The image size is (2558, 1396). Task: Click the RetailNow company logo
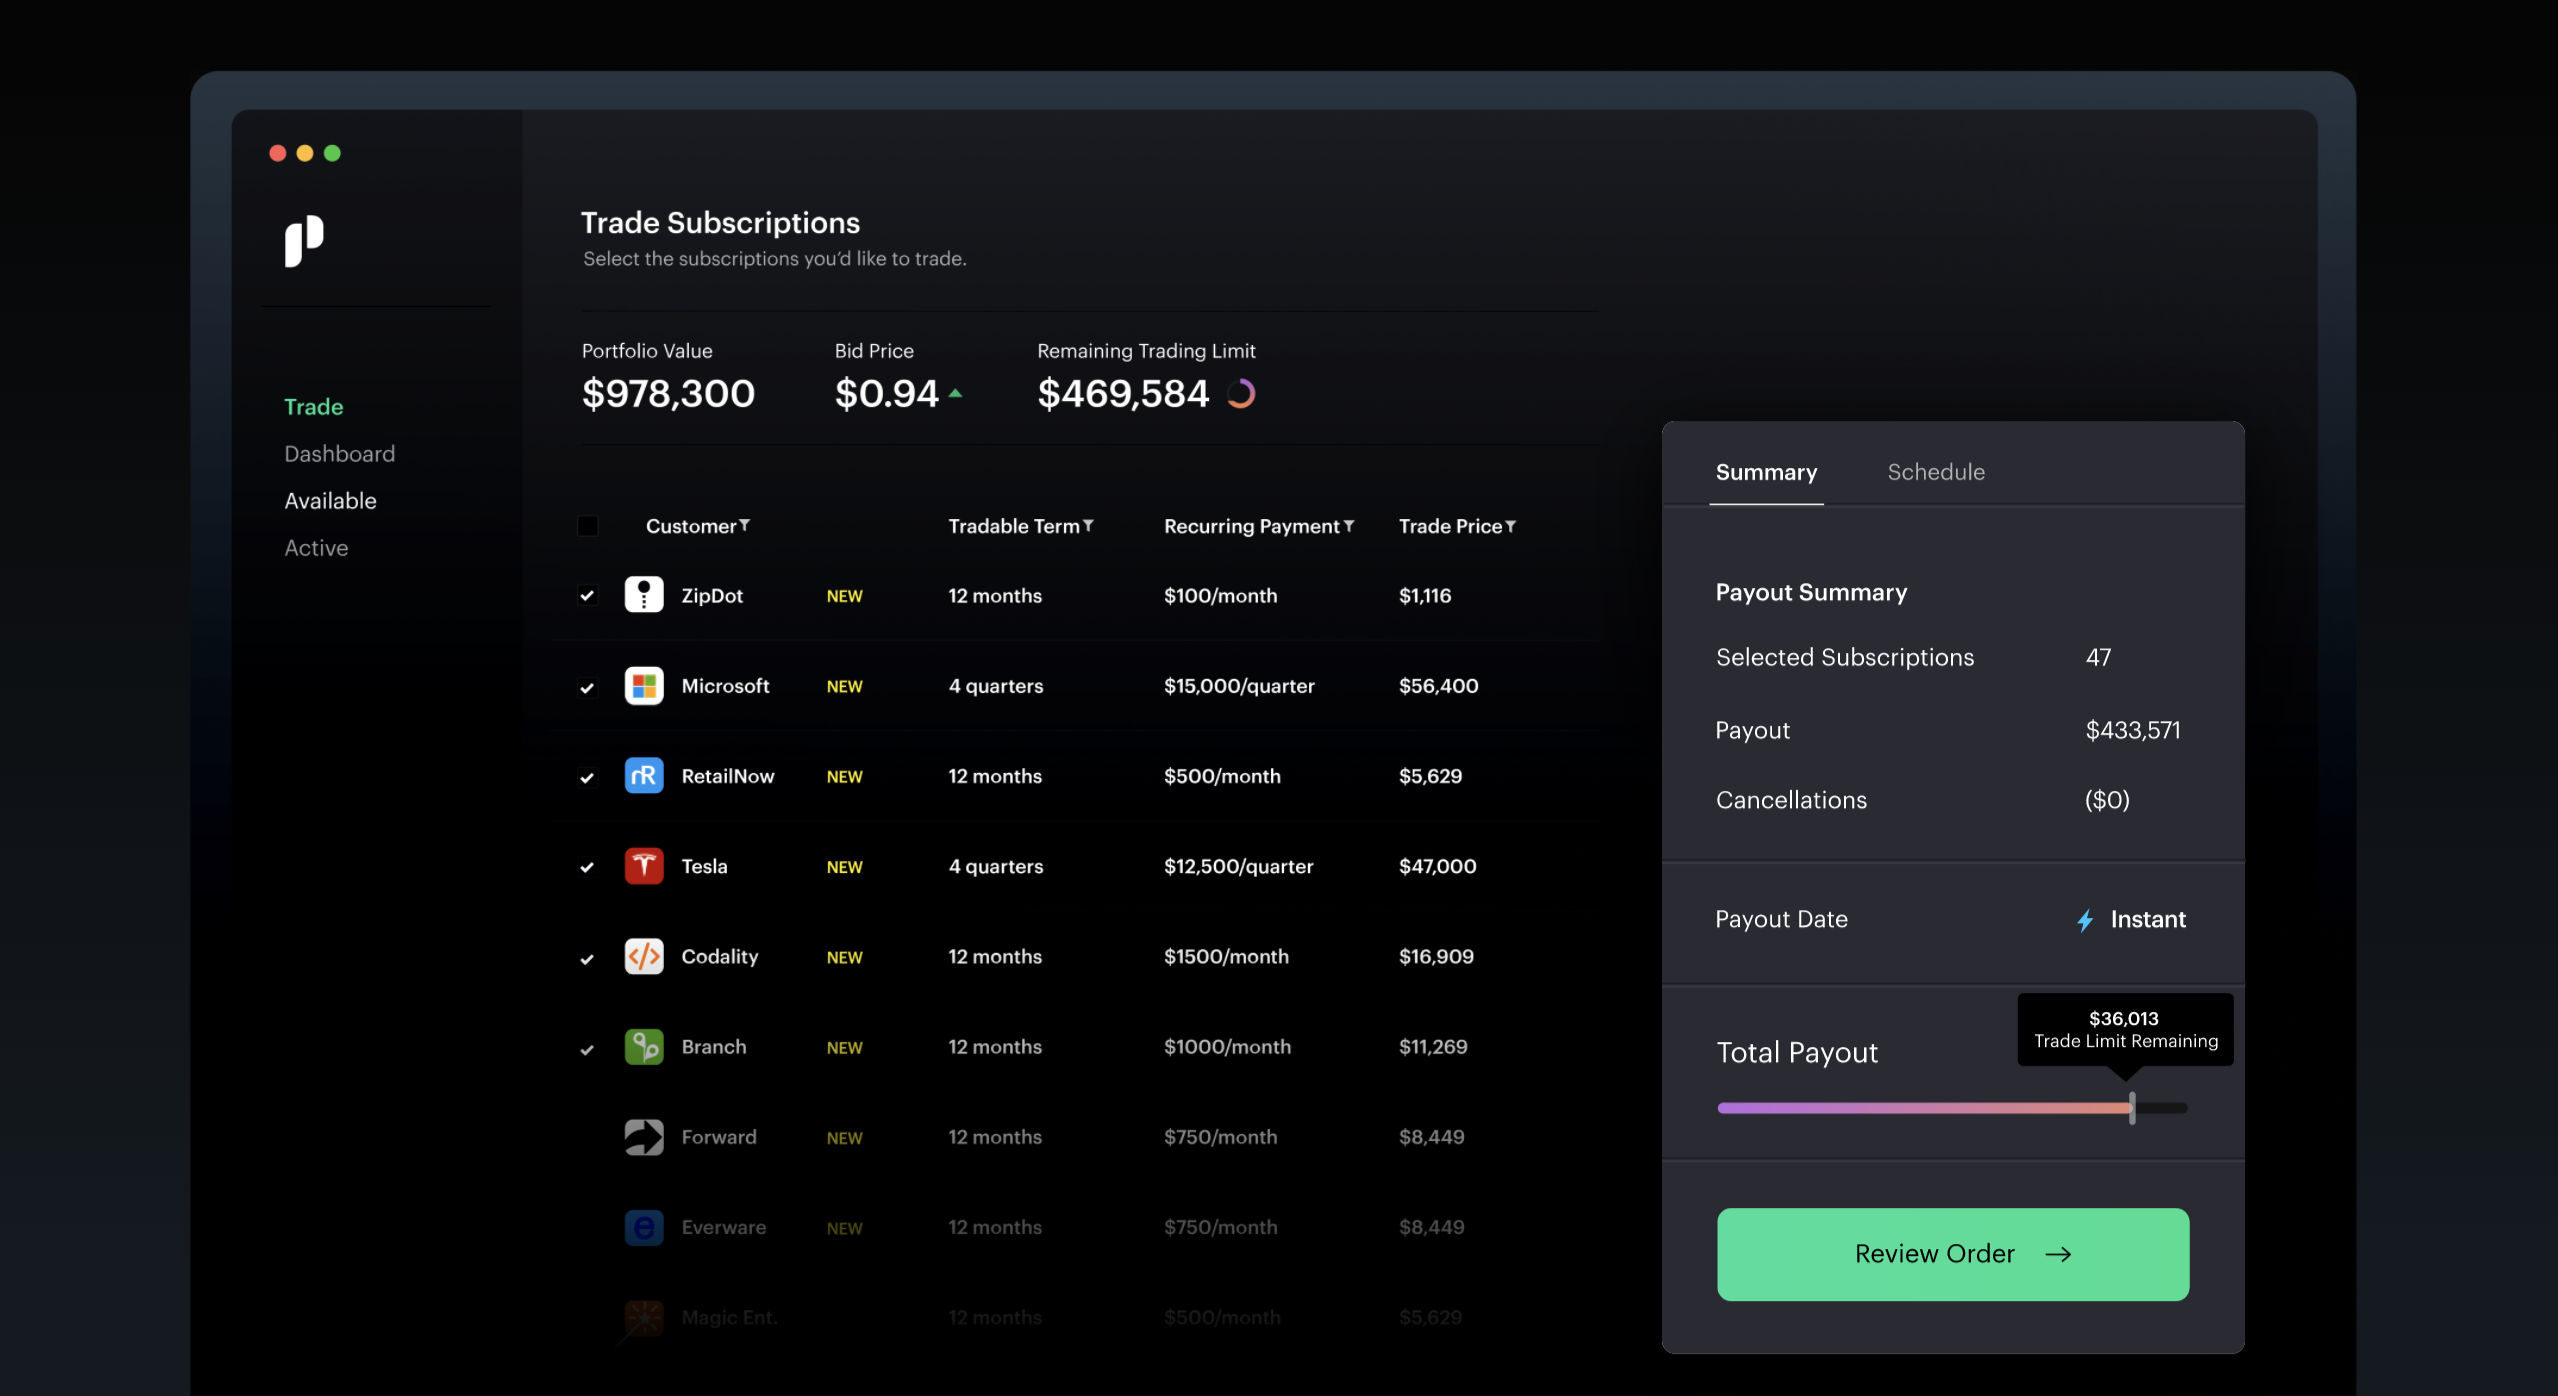[x=644, y=776]
